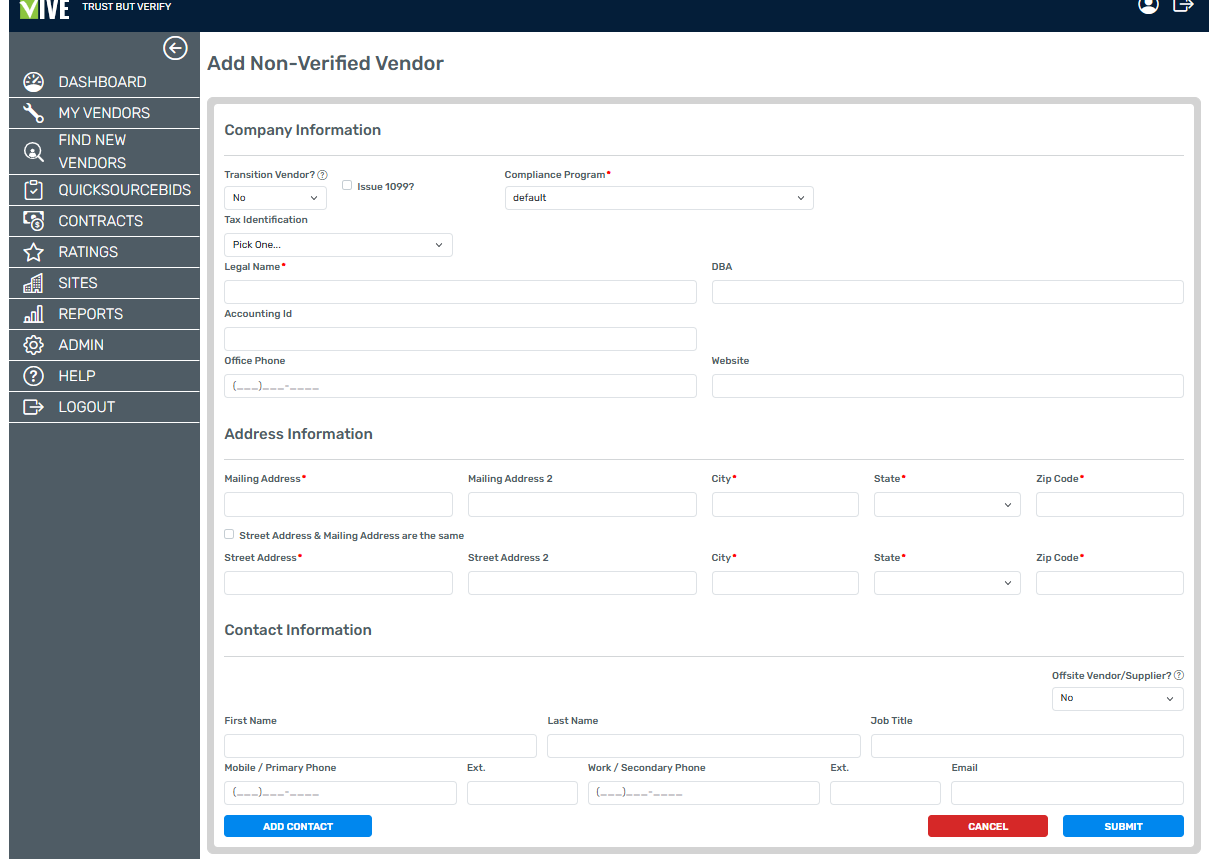Focus the Office Phone field

460,386
